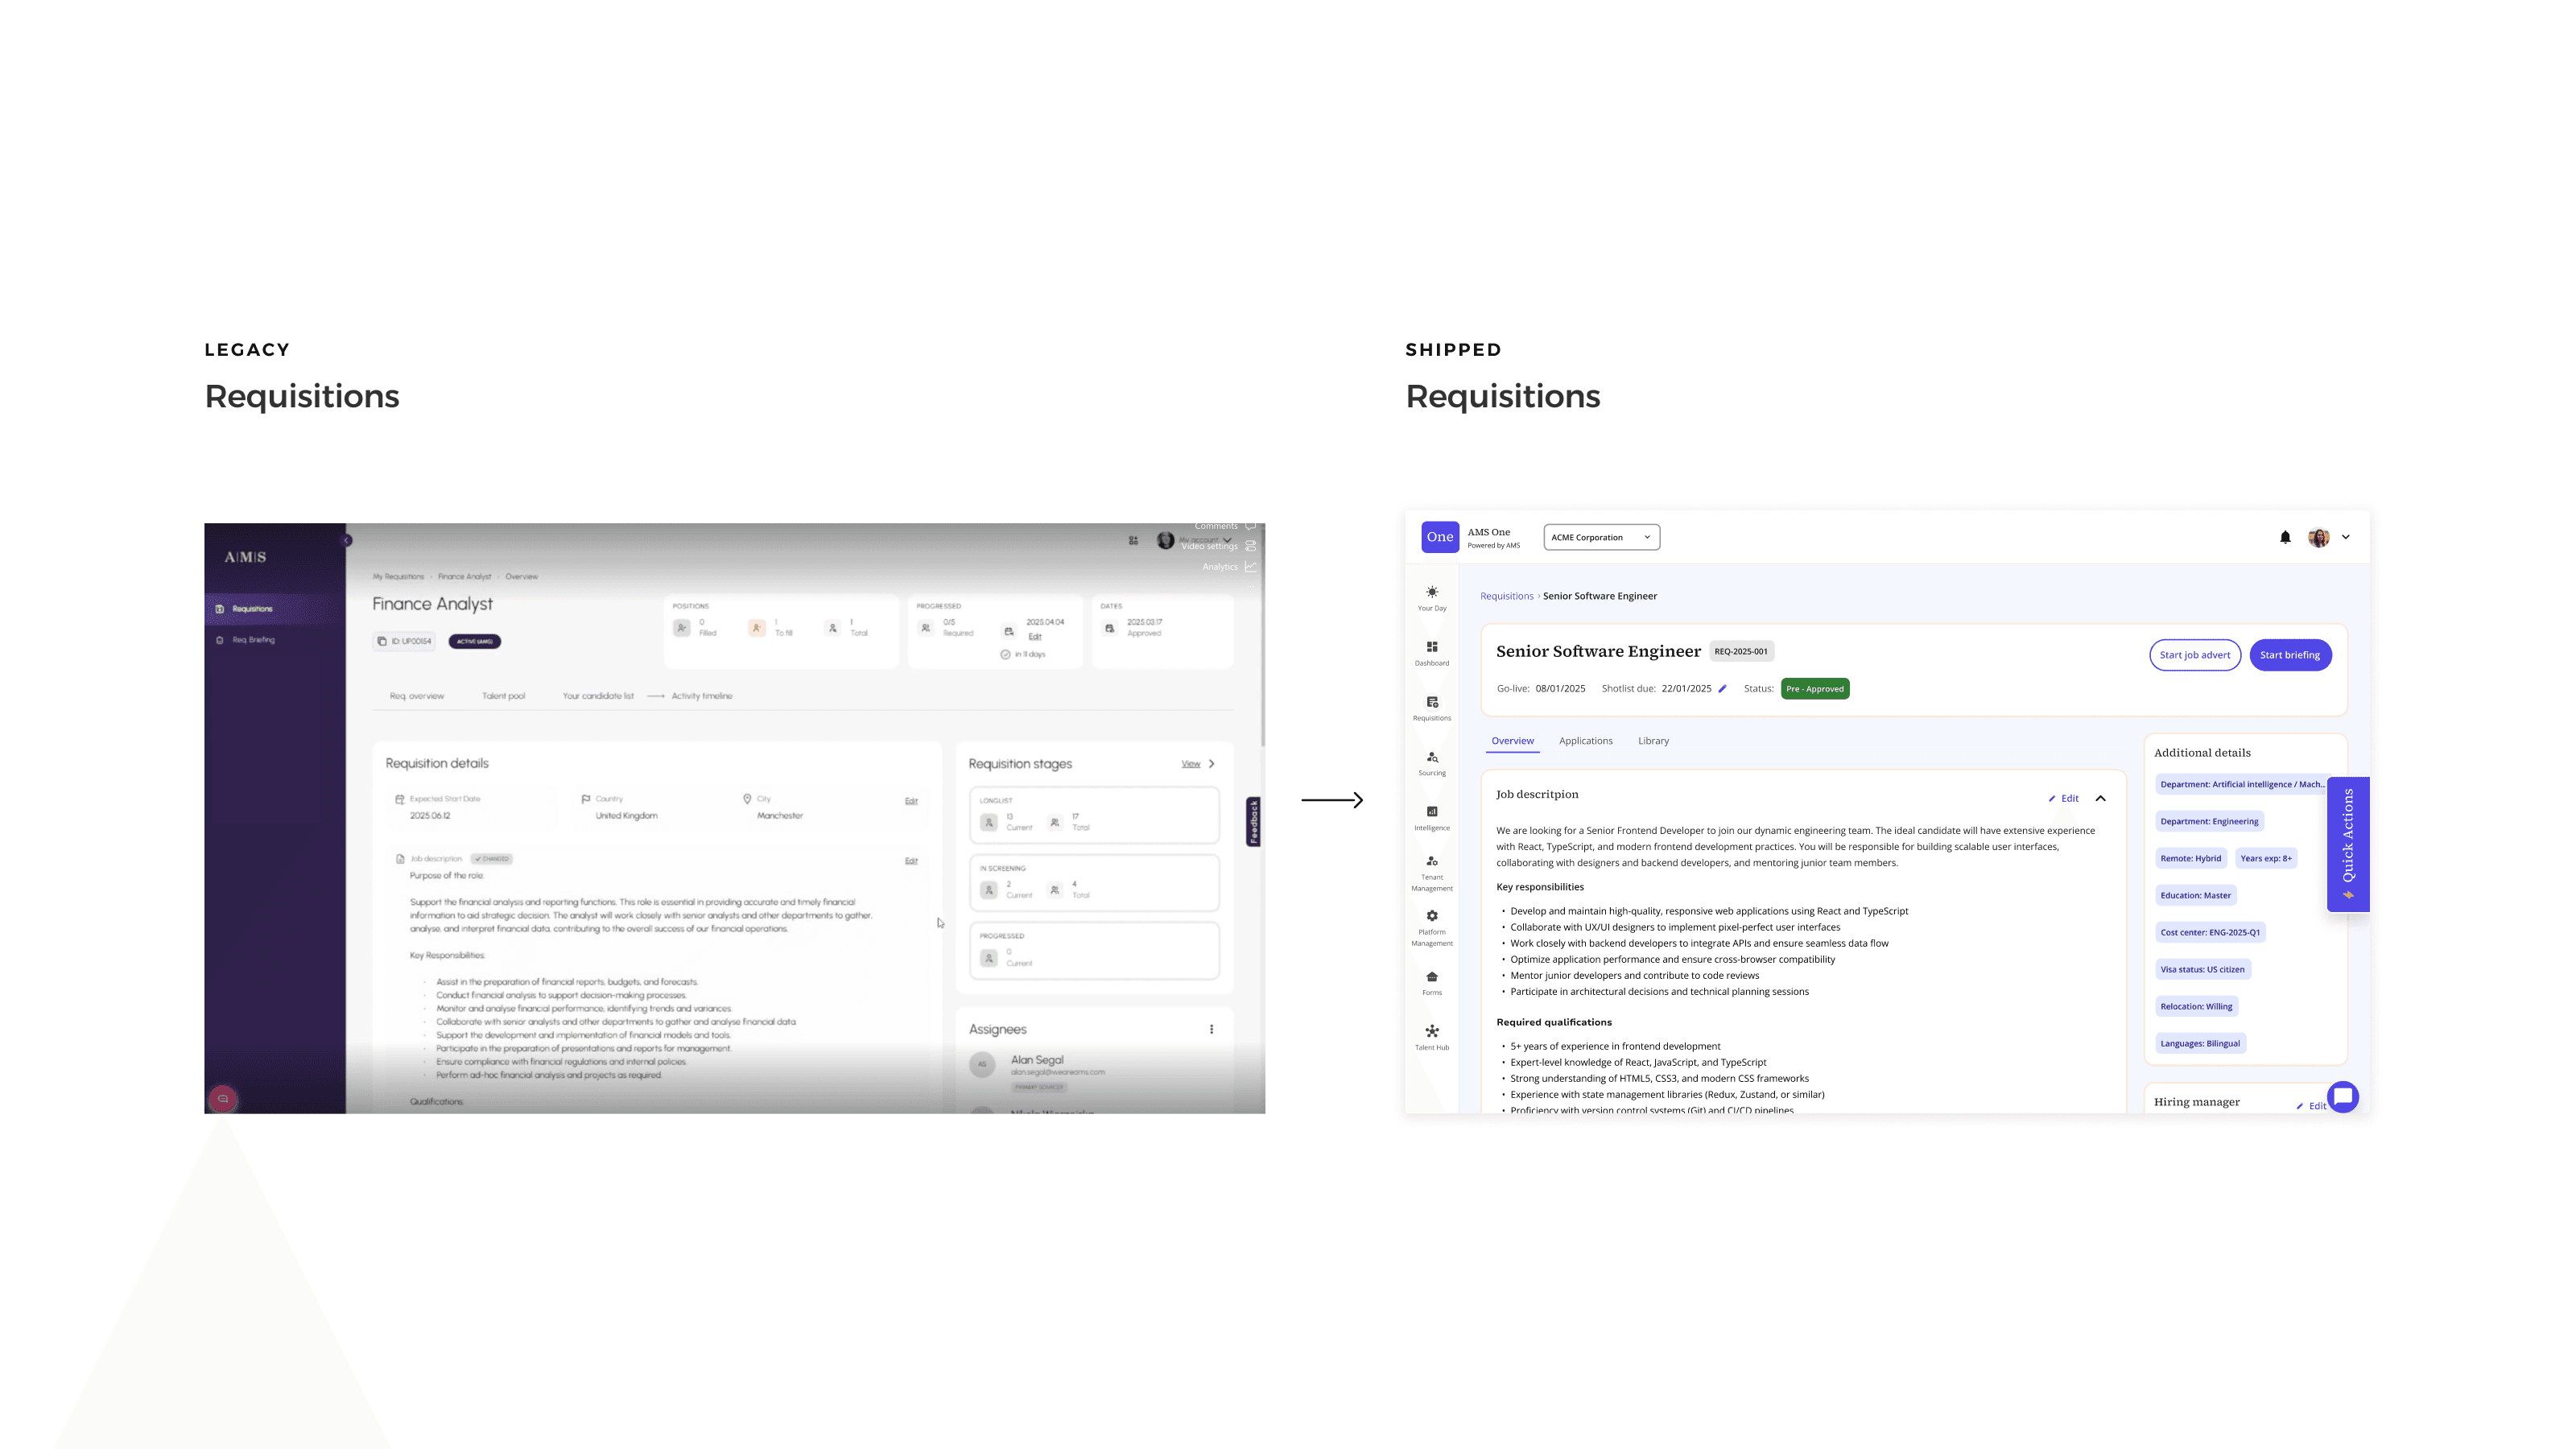Open the ACME Corporation tenant dropdown
Image resolution: width=2576 pixels, height=1449 pixels.
pyautogui.click(x=1601, y=537)
